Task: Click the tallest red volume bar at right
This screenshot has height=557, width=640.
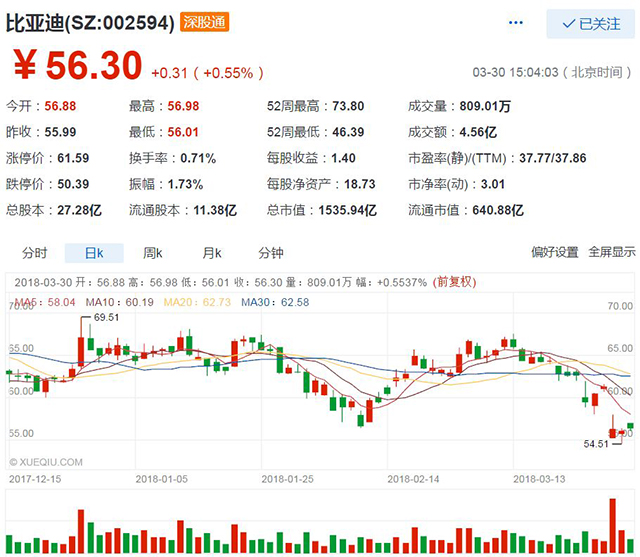Action: pos(612,526)
